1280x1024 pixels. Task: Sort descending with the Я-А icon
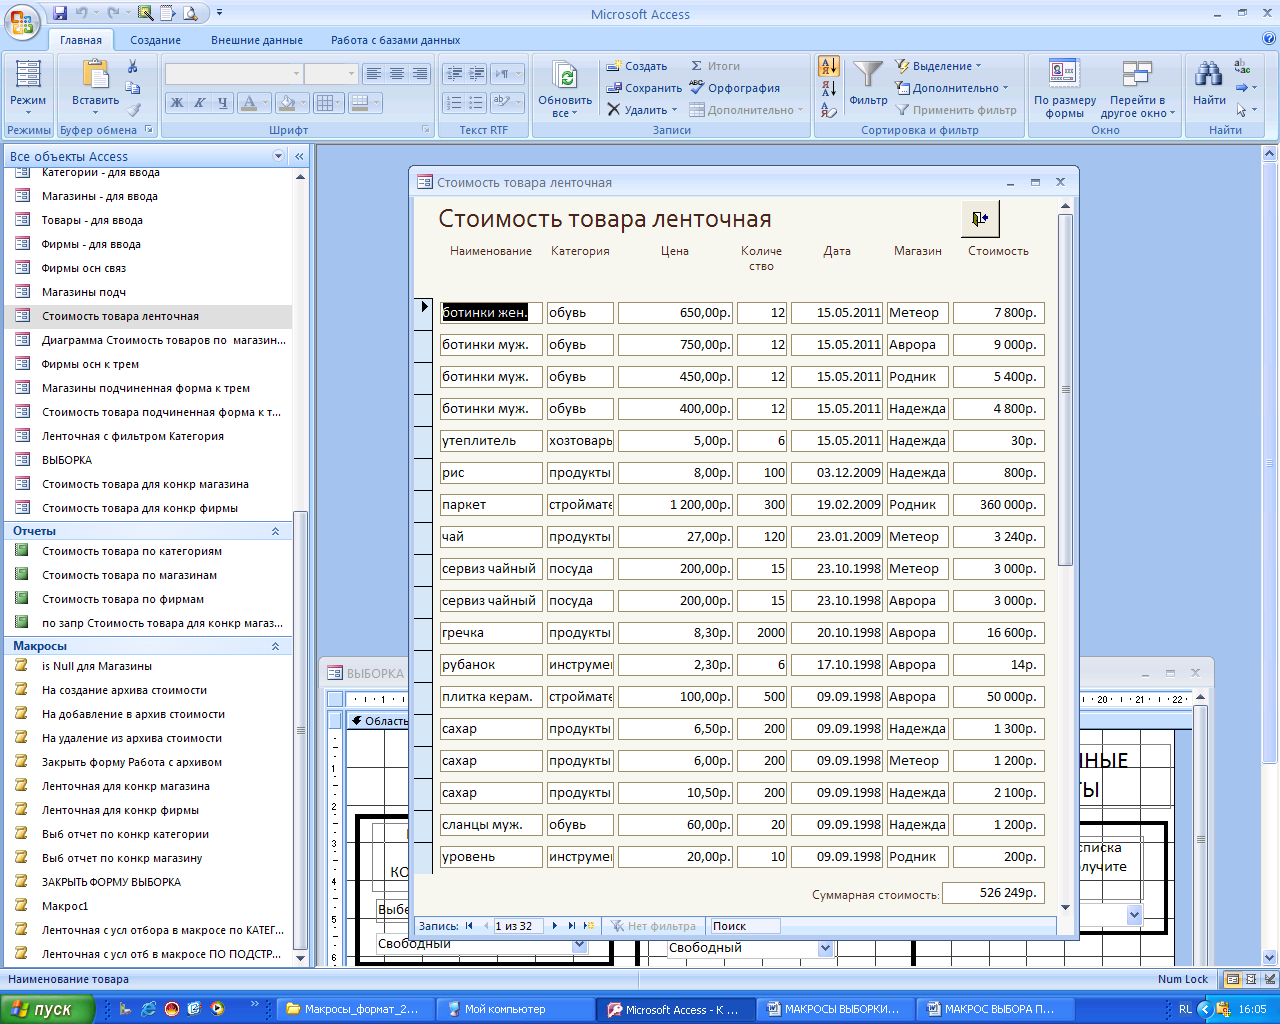[x=829, y=89]
